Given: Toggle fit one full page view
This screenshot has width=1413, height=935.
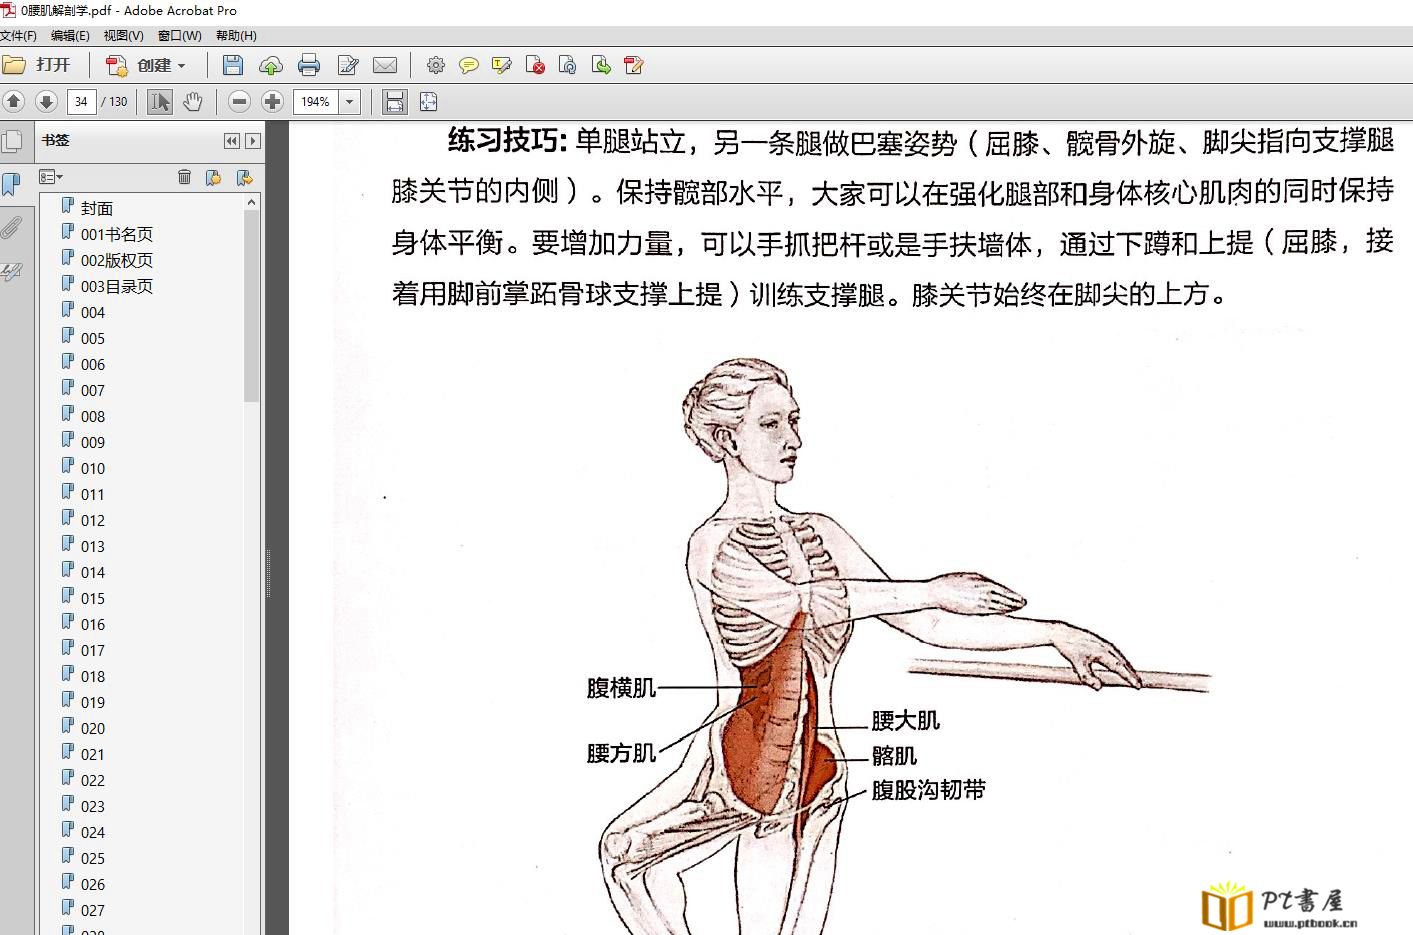Looking at the screenshot, I should click(x=429, y=101).
